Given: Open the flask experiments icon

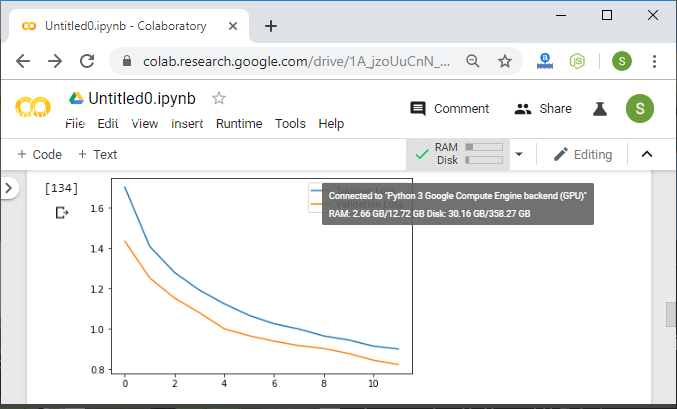Looking at the screenshot, I should click(x=600, y=109).
